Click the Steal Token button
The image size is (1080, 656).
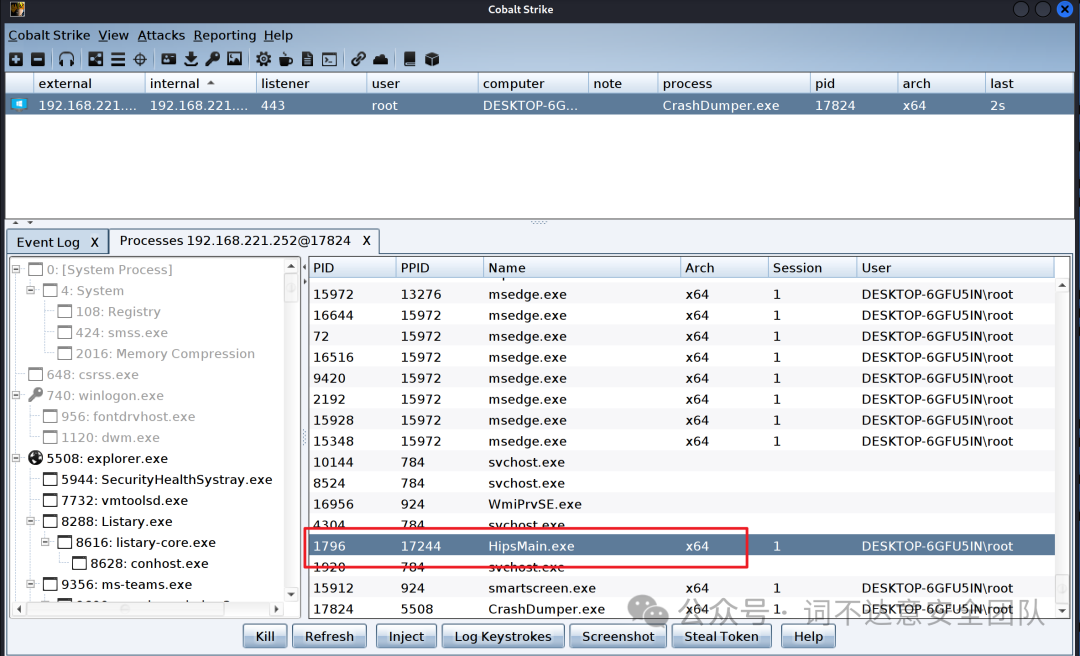[x=721, y=636]
